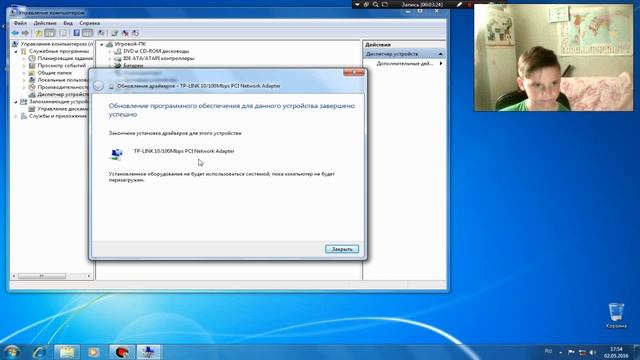The image size is (640, 360).
Task: Expand the Службы и приложения node
Action: coord(16,116)
